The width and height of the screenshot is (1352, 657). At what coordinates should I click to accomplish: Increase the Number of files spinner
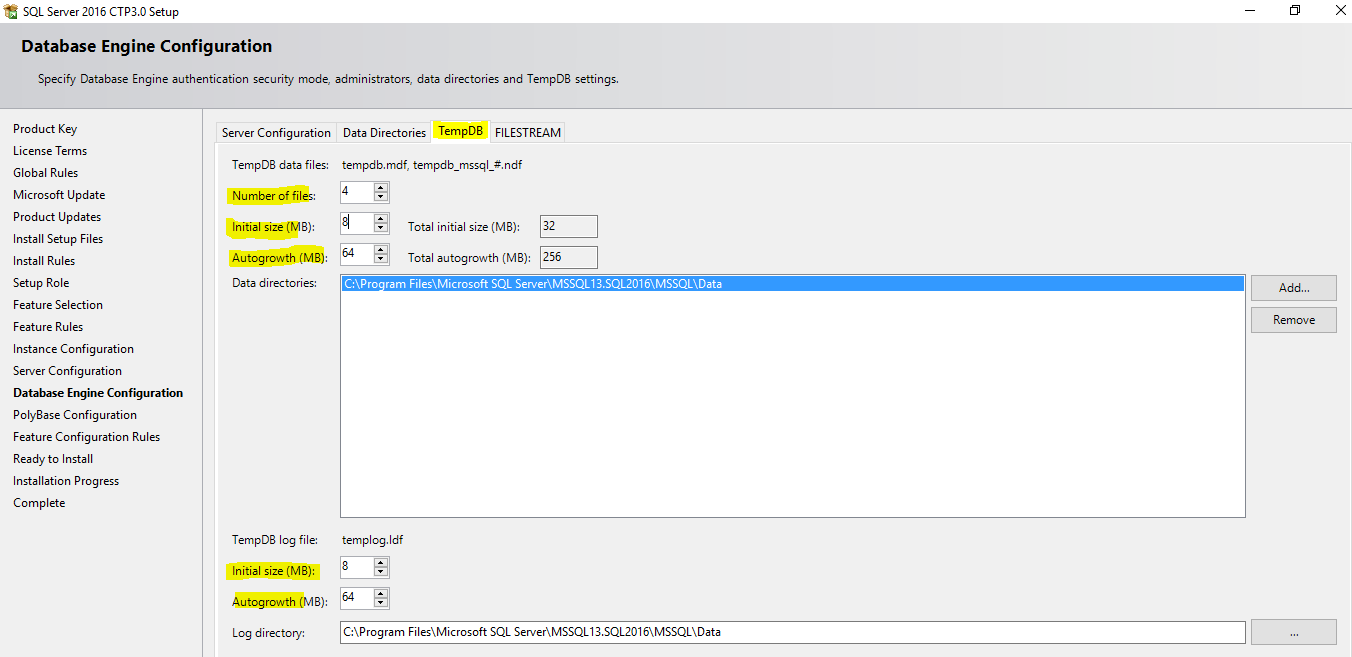[x=381, y=187]
